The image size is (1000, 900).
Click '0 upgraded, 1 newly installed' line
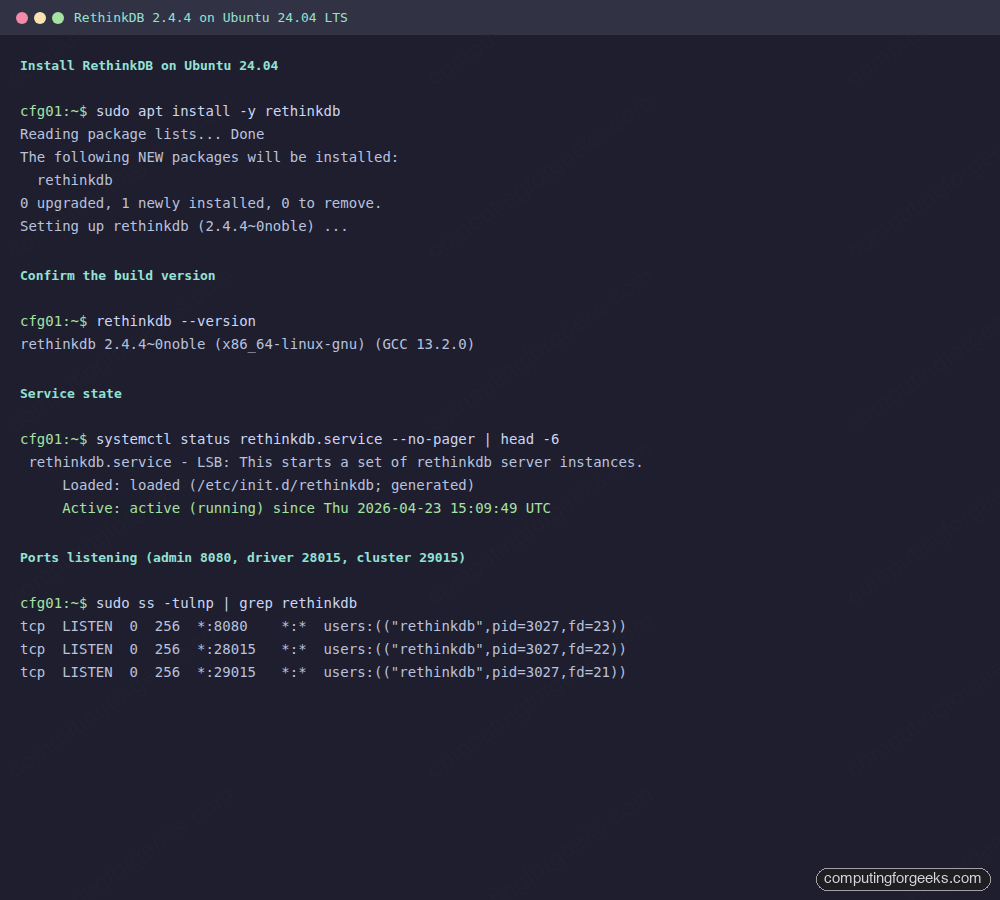click(x=200, y=203)
